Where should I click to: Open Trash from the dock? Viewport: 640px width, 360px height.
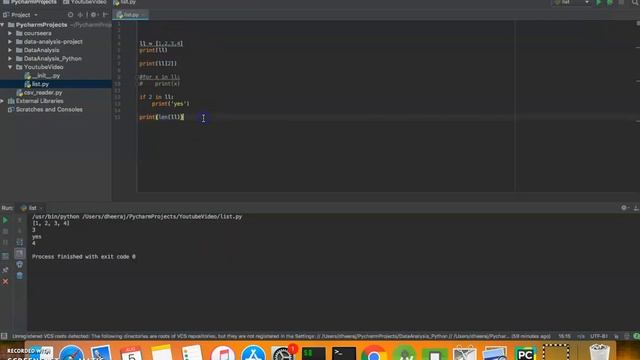[x=600, y=352]
